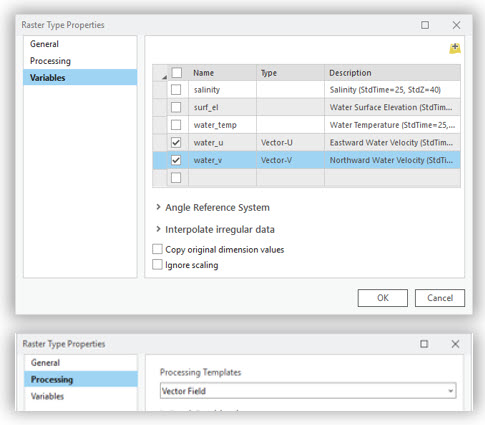This screenshot has width=485, height=425.
Task: Click the Type column header
Action: [290, 73]
